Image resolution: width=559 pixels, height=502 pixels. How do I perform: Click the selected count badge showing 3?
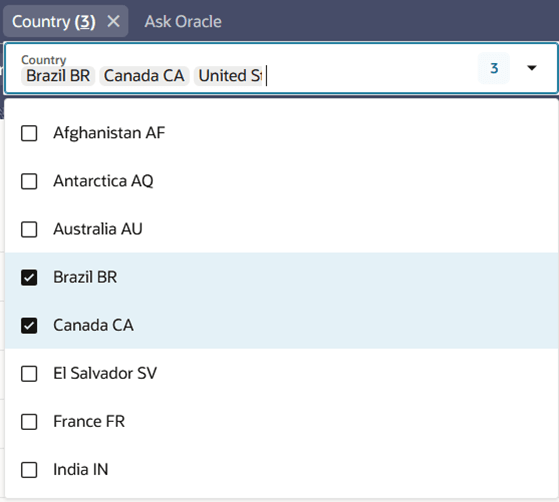point(494,68)
